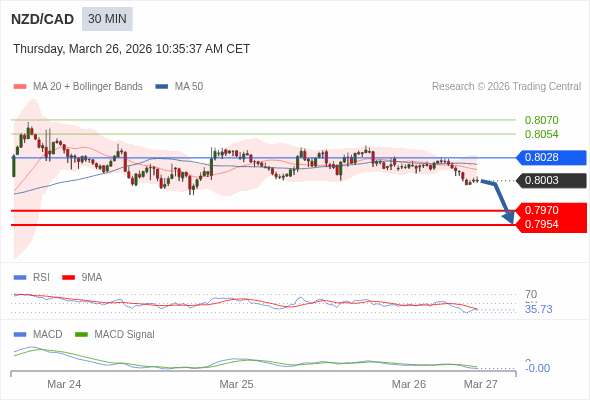This screenshot has height=400, width=590.
Task: Click the MACD legend label
Action: pyautogui.click(x=48, y=335)
